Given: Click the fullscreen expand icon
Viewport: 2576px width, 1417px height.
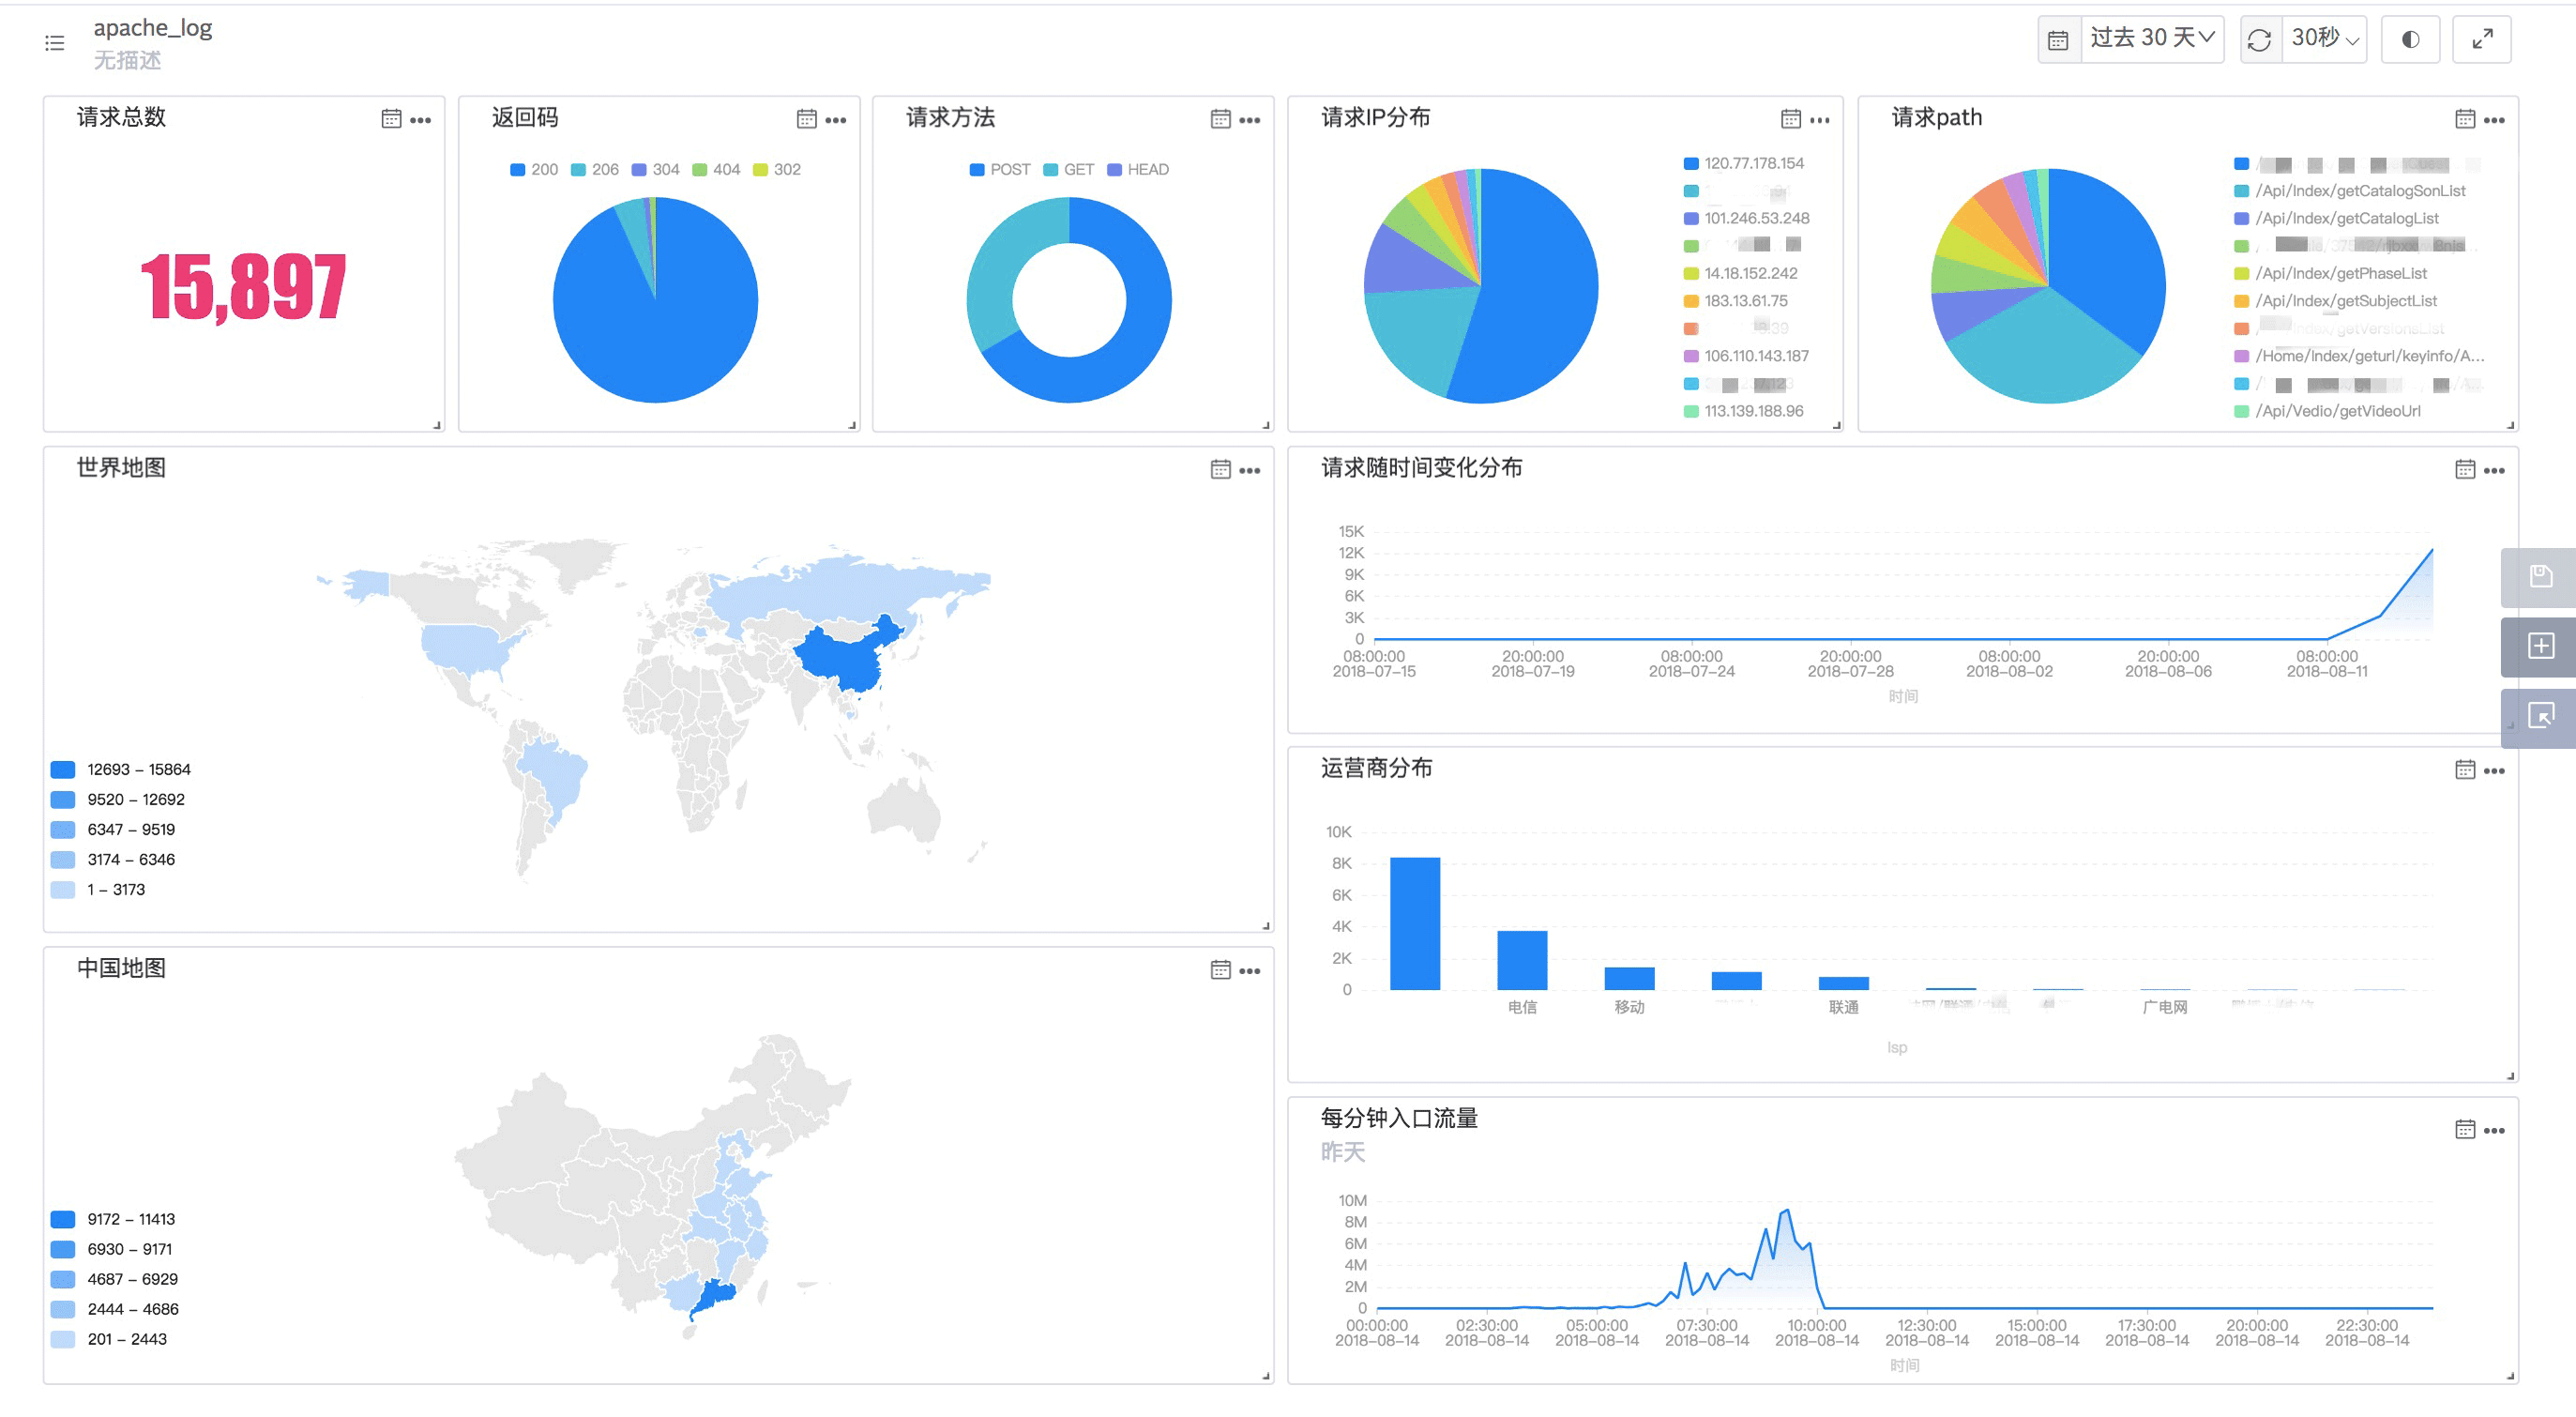Looking at the screenshot, I should pyautogui.click(x=2481, y=39).
